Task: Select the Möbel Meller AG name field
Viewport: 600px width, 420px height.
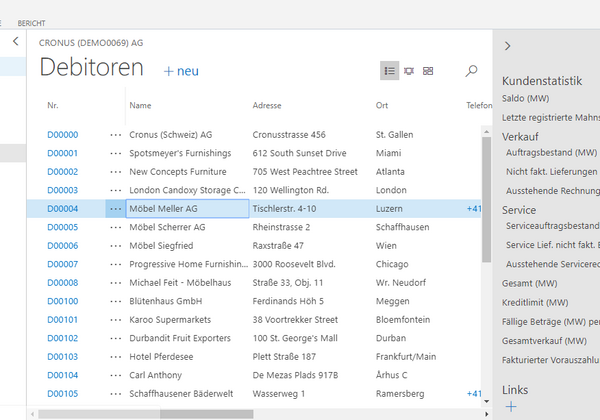Action: coord(187,208)
